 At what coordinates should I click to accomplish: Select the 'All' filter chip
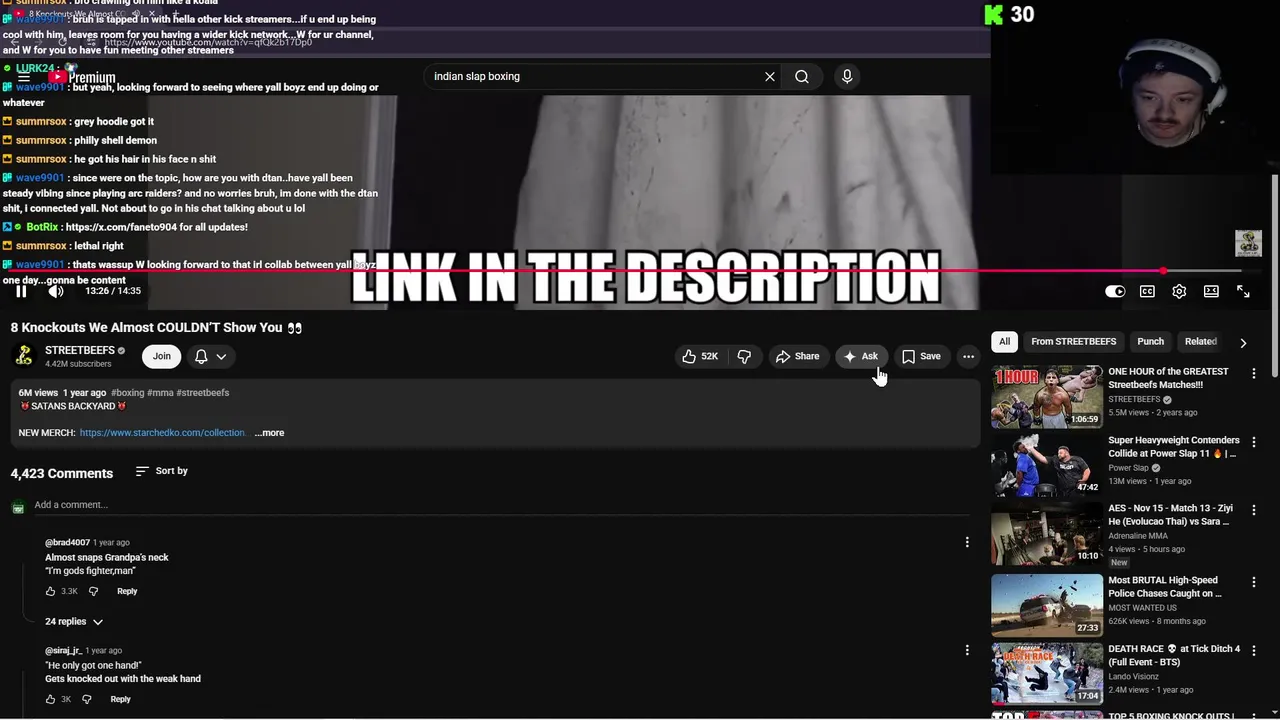pyautogui.click(x=1004, y=342)
